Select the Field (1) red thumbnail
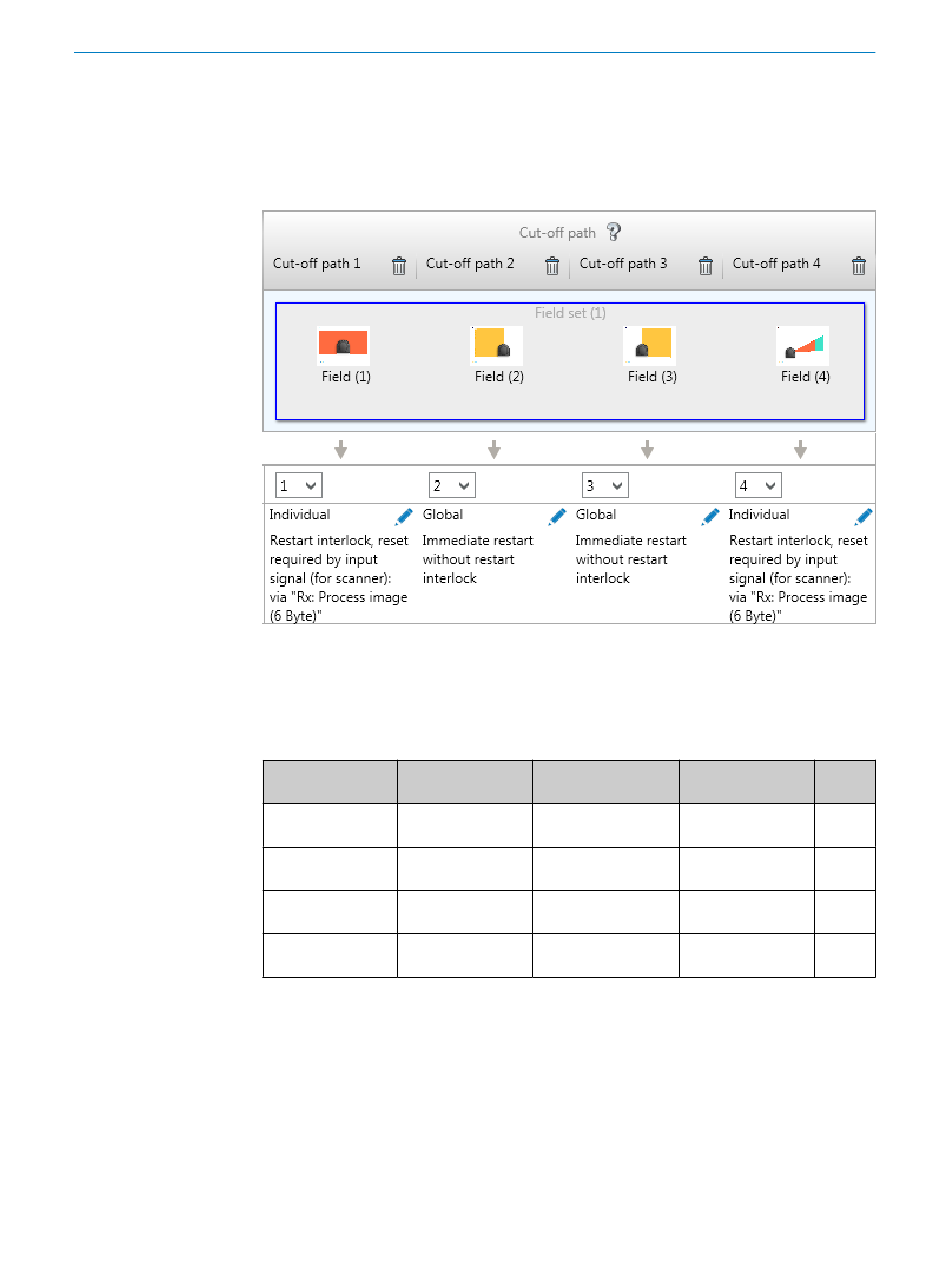The image size is (950, 1277). [343, 346]
